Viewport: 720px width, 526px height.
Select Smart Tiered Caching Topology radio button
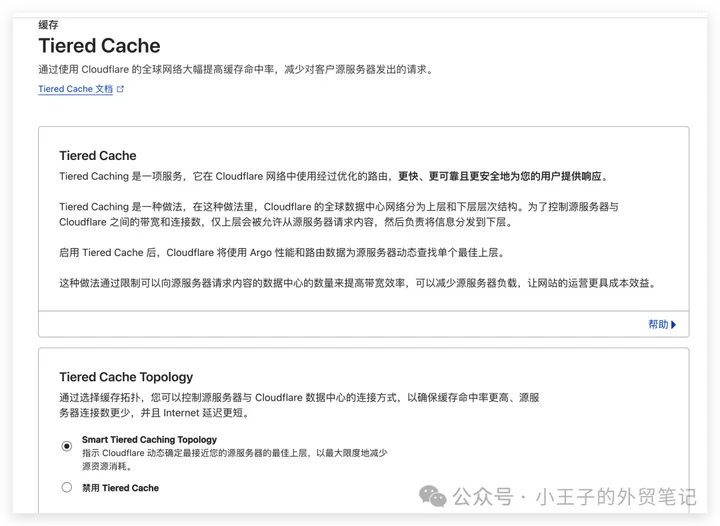67,446
